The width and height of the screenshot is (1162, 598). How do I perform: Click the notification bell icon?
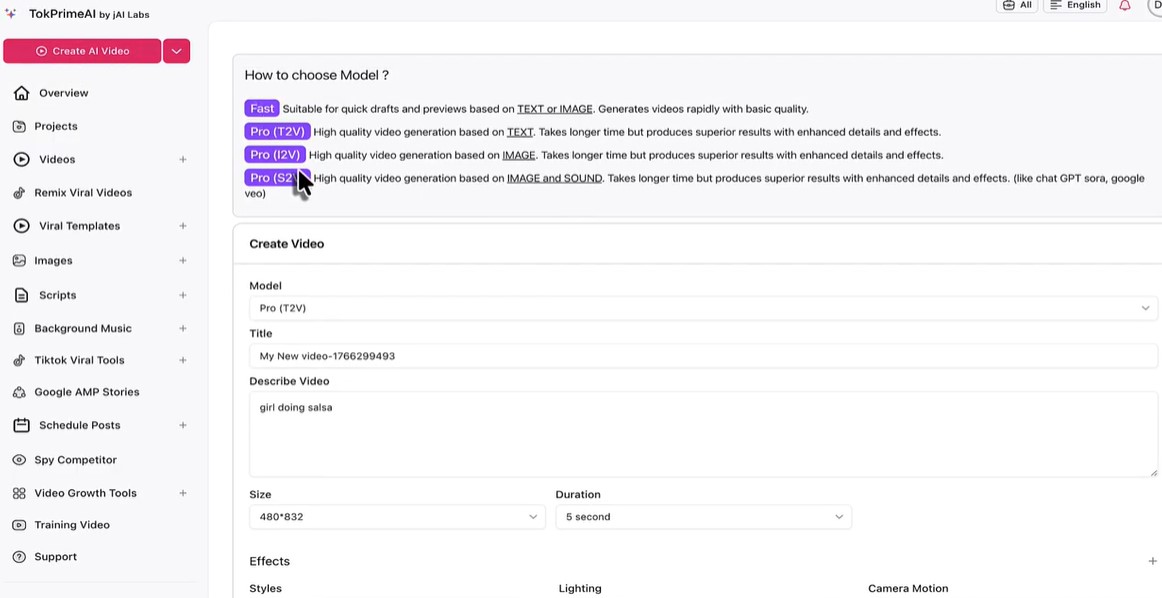click(1125, 5)
